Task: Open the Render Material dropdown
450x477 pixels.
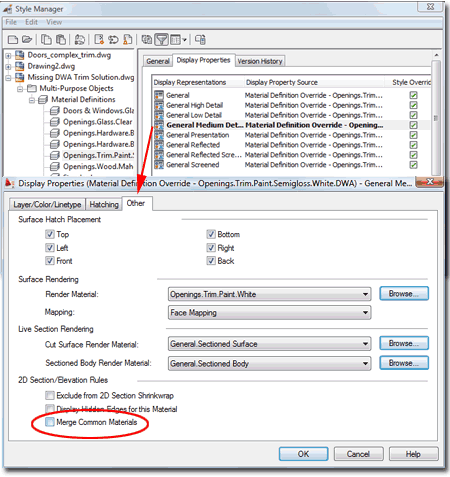Action: (269, 294)
